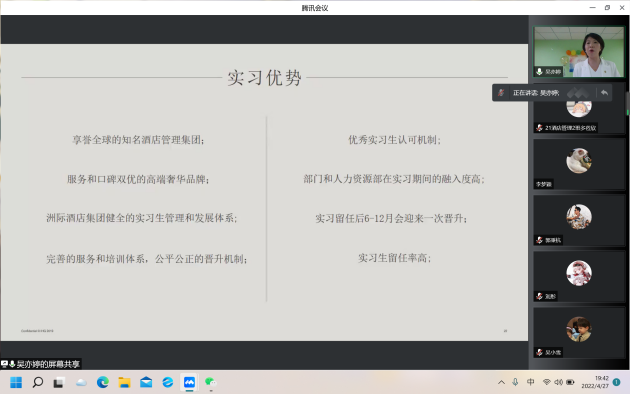Select the bottom participant child-avatar tile
Viewport: 630px width, 394px height.
coord(579,333)
